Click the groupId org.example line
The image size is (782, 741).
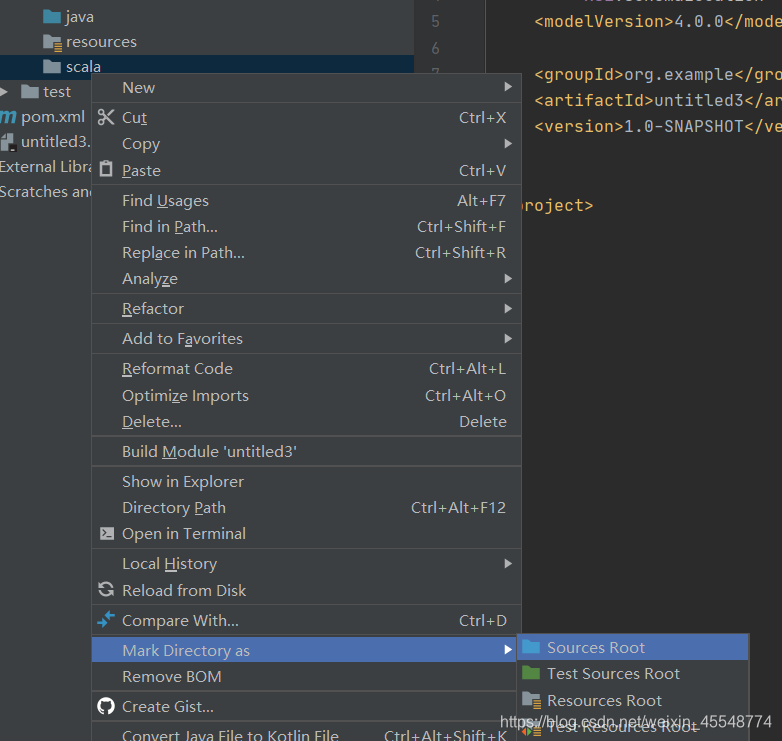click(658, 74)
